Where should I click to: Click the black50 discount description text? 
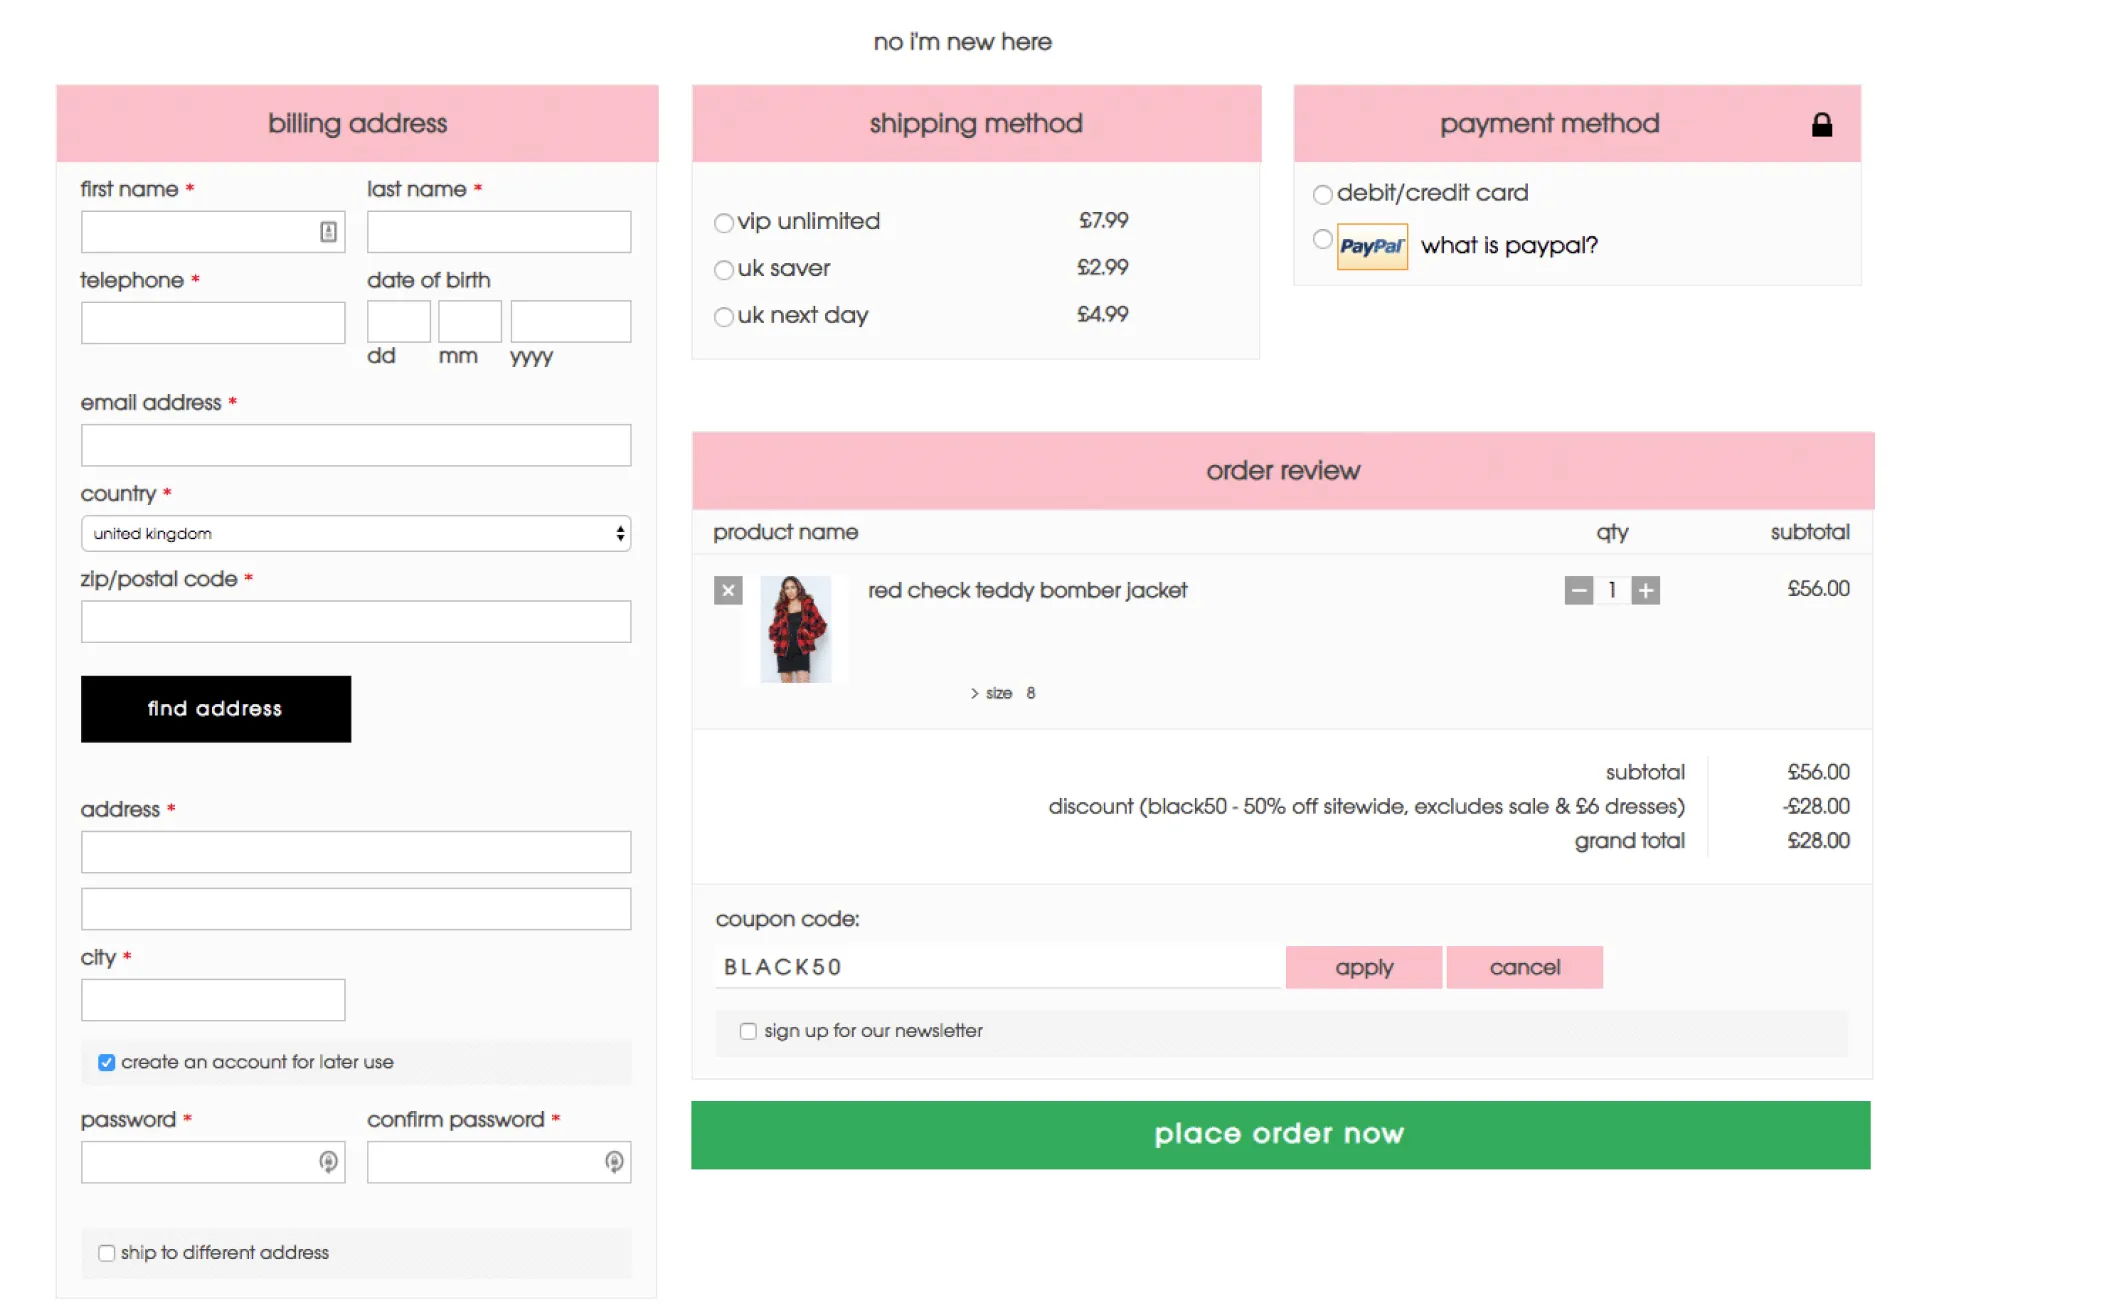1366,807
